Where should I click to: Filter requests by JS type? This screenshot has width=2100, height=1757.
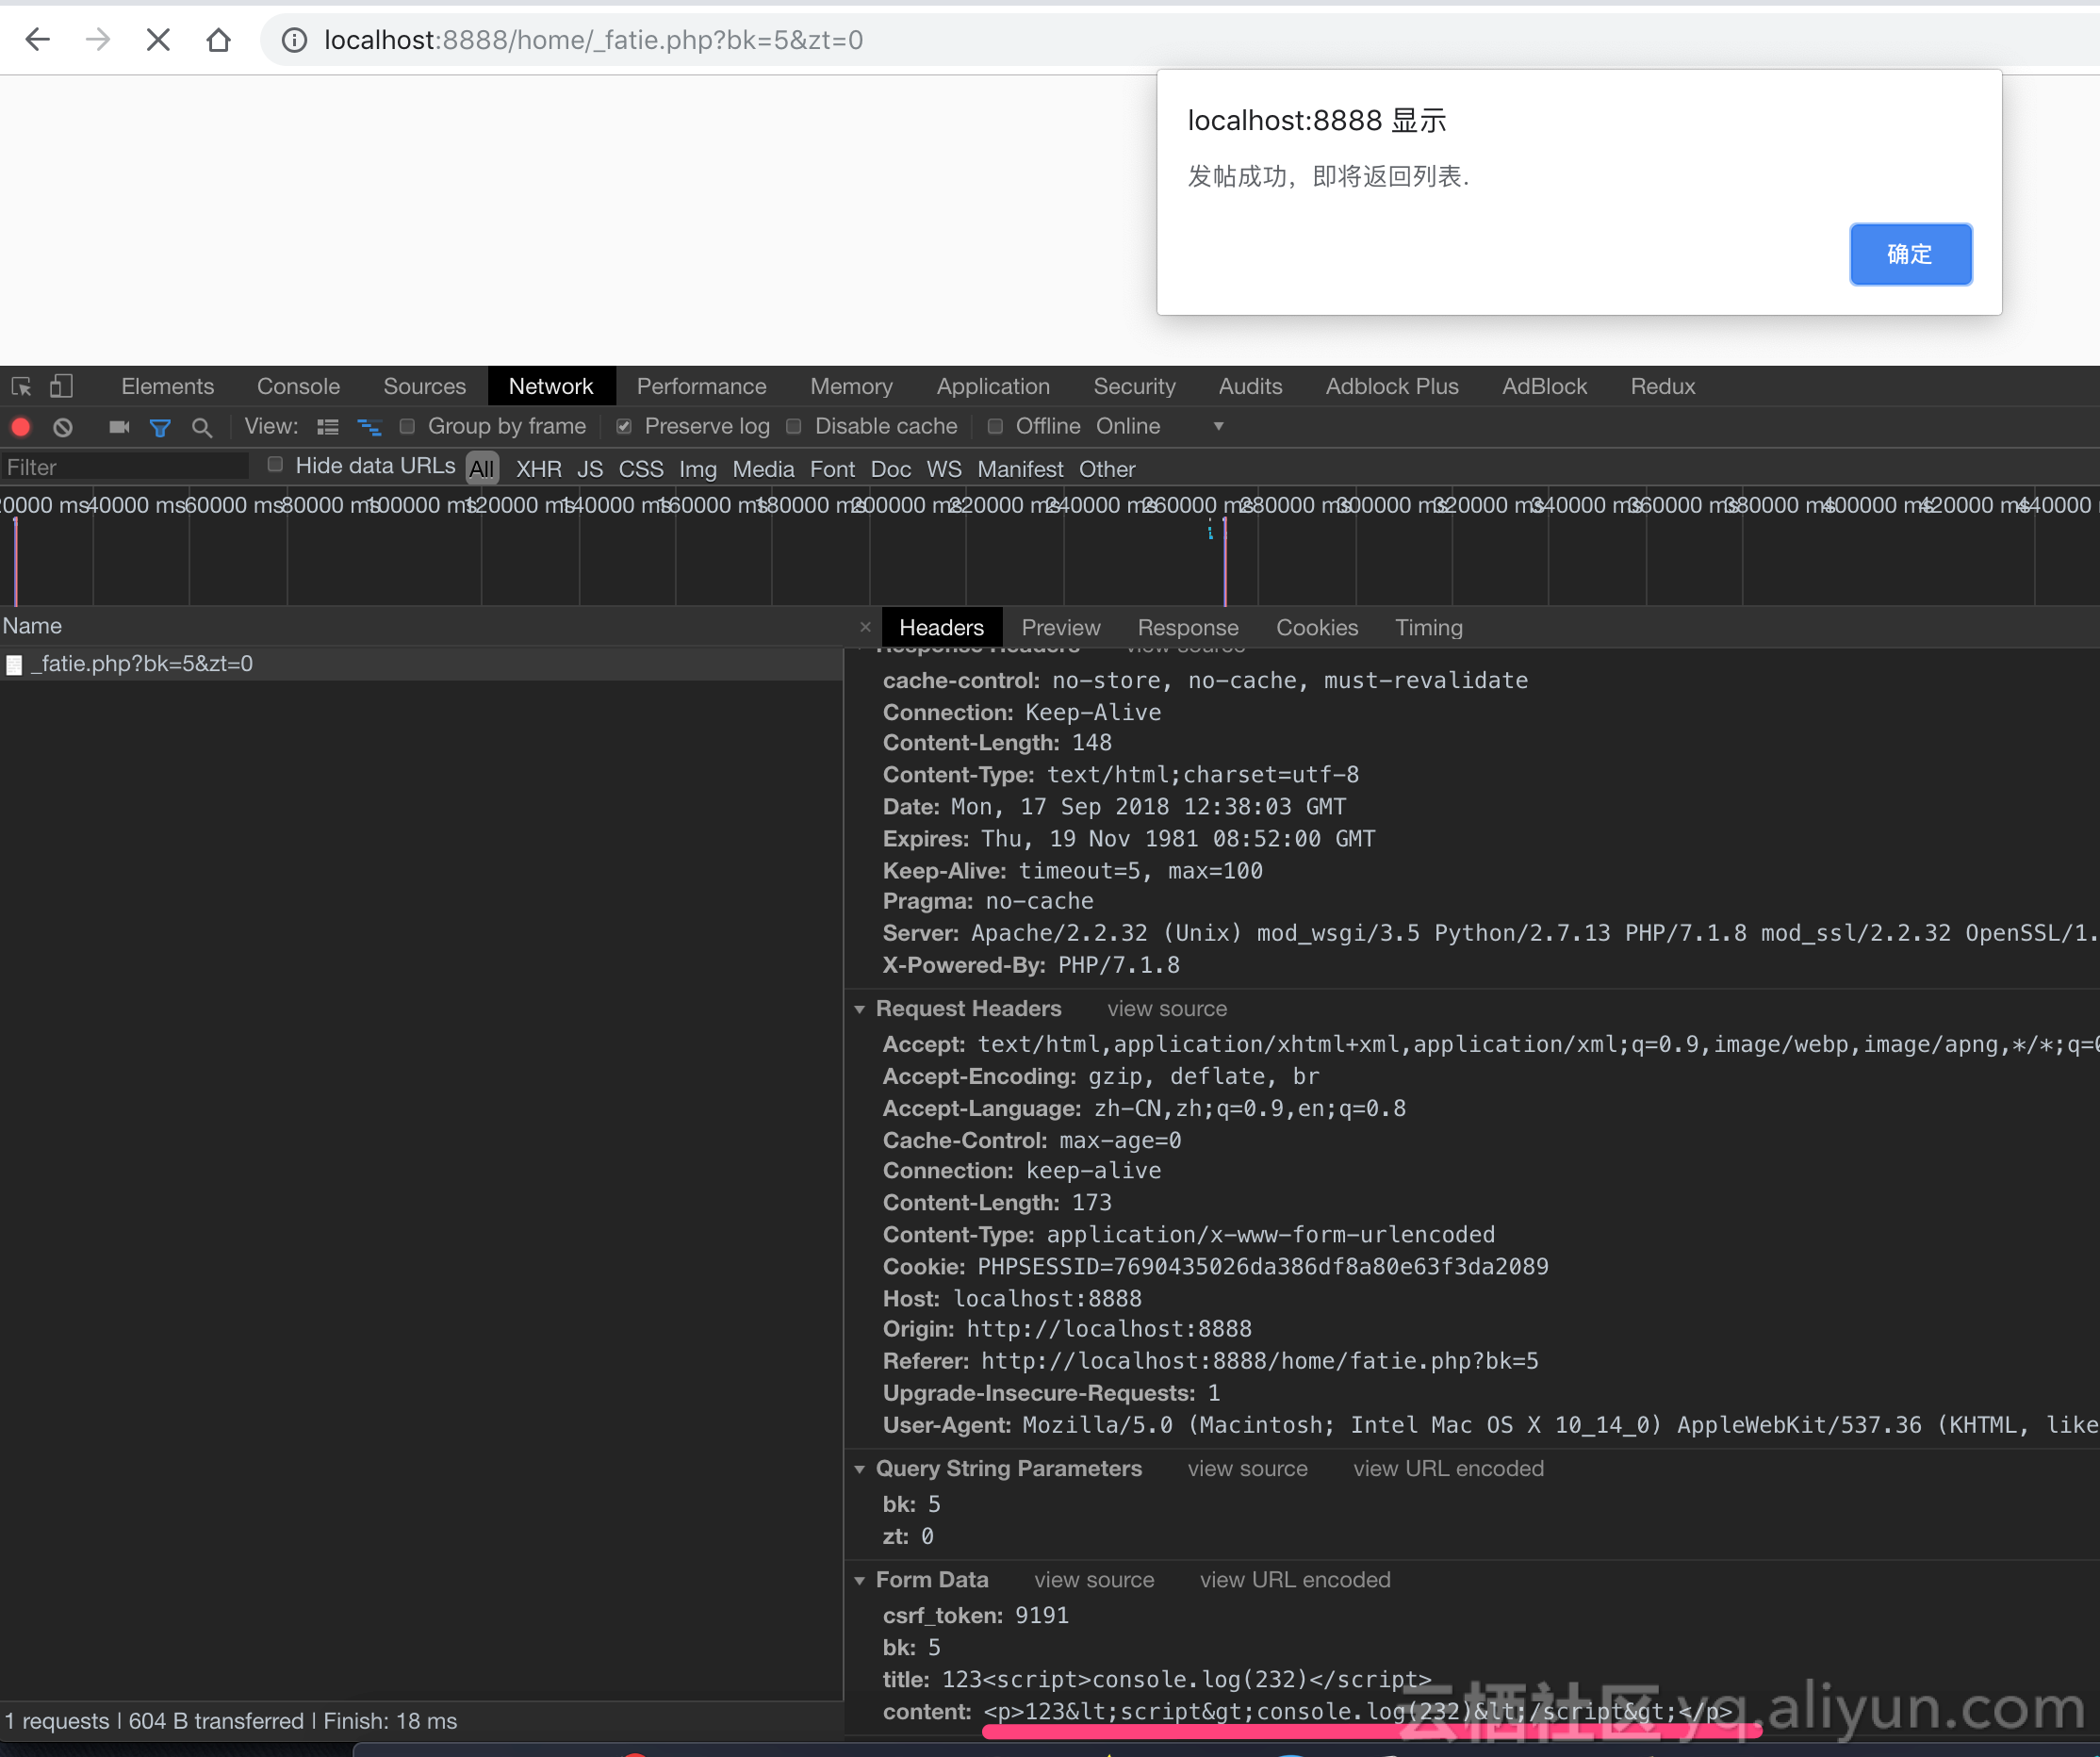pos(590,469)
